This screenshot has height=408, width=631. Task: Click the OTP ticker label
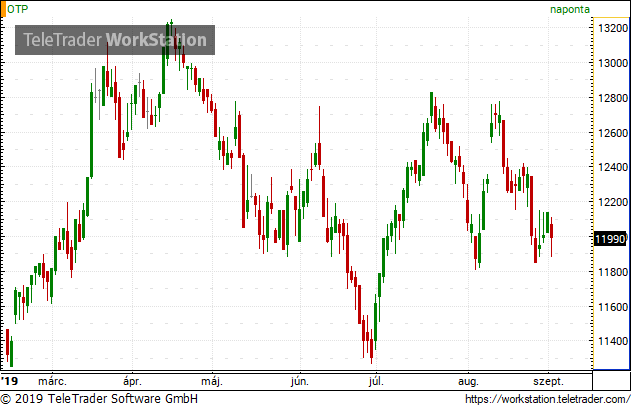tap(18, 9)
